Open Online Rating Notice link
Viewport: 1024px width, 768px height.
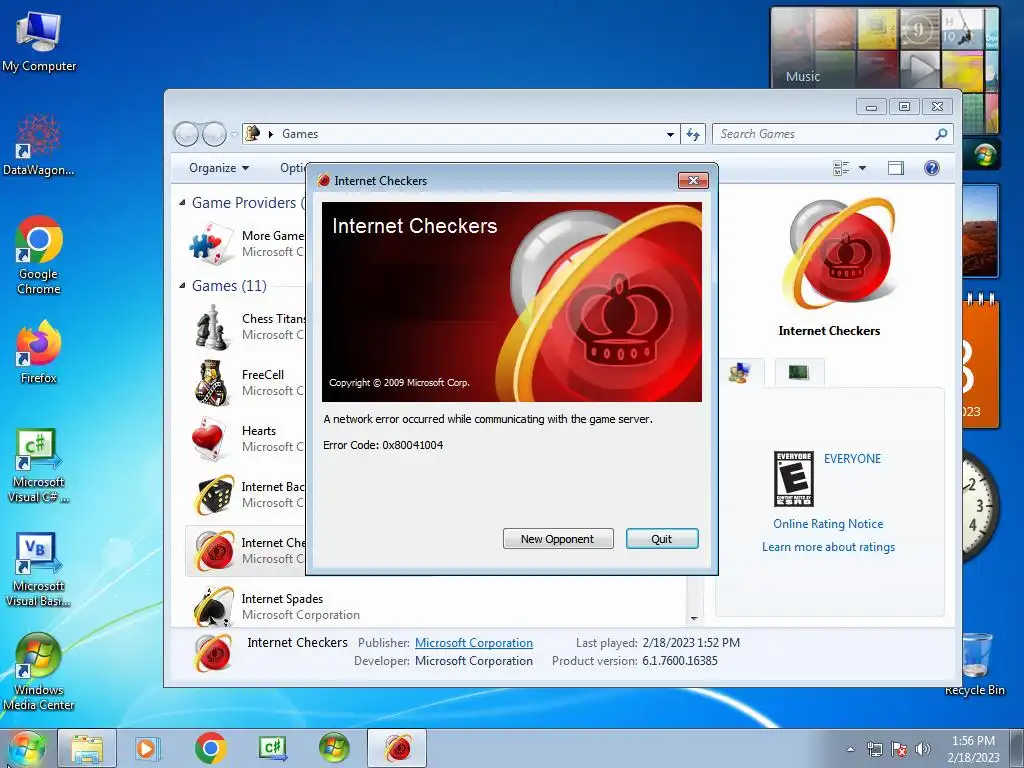click(x=828, y=524)
